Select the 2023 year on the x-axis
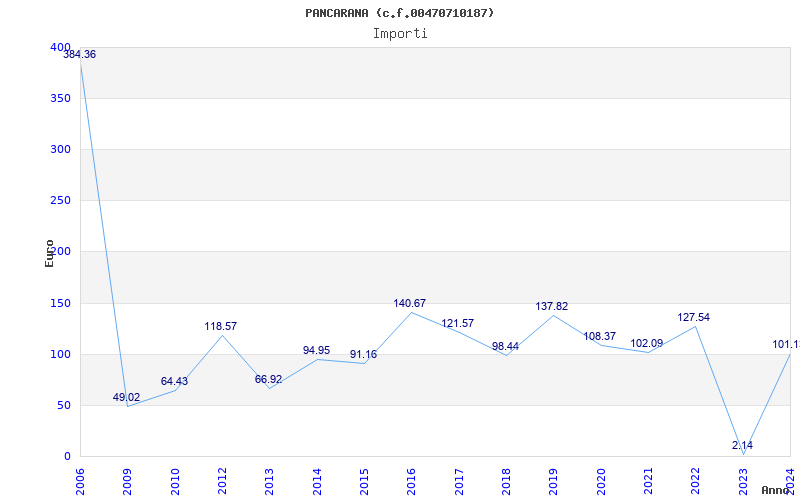Screen dimensions: 800x500 pyautogui.click(x=743, y=480)
